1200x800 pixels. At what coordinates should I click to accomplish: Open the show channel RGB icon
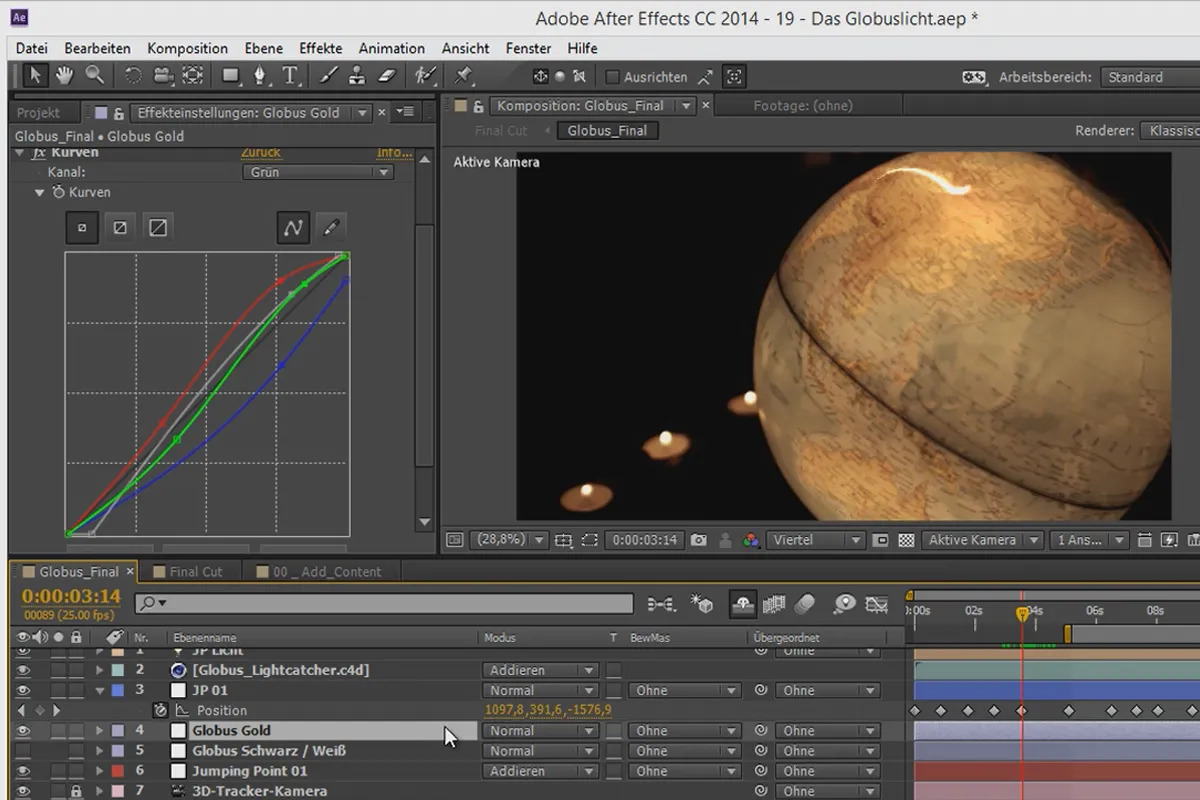tap(750, 540)
